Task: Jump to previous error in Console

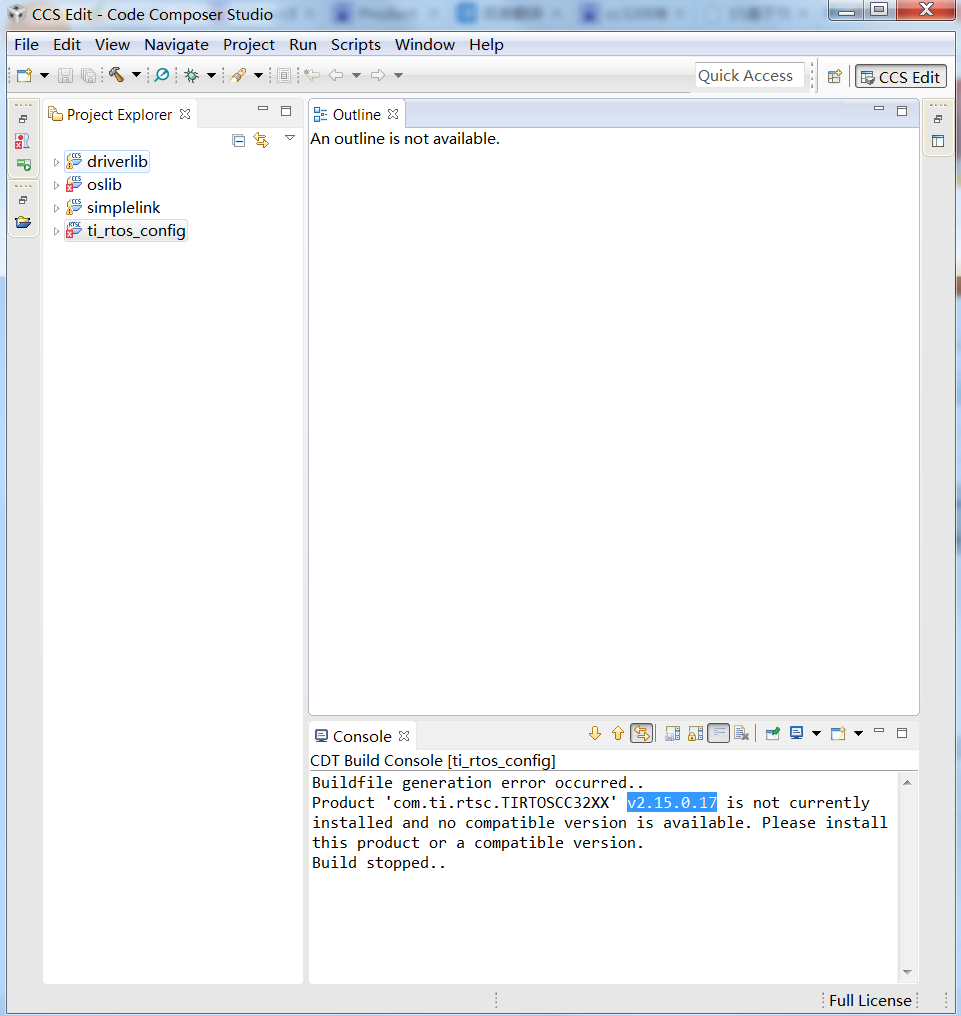Action: (x=618, y=733)
